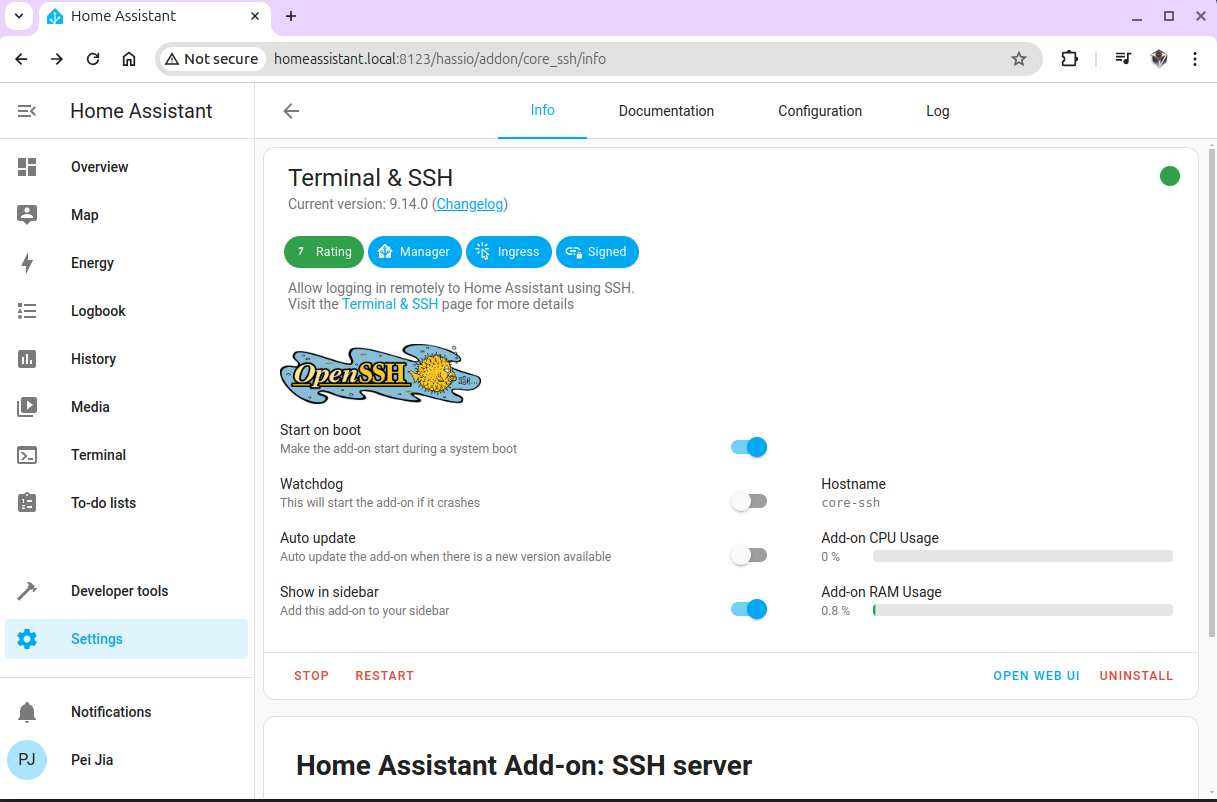1217x802 pixels.
Task: Click the Rating 7 chip
Action: [x=324, y=252]
